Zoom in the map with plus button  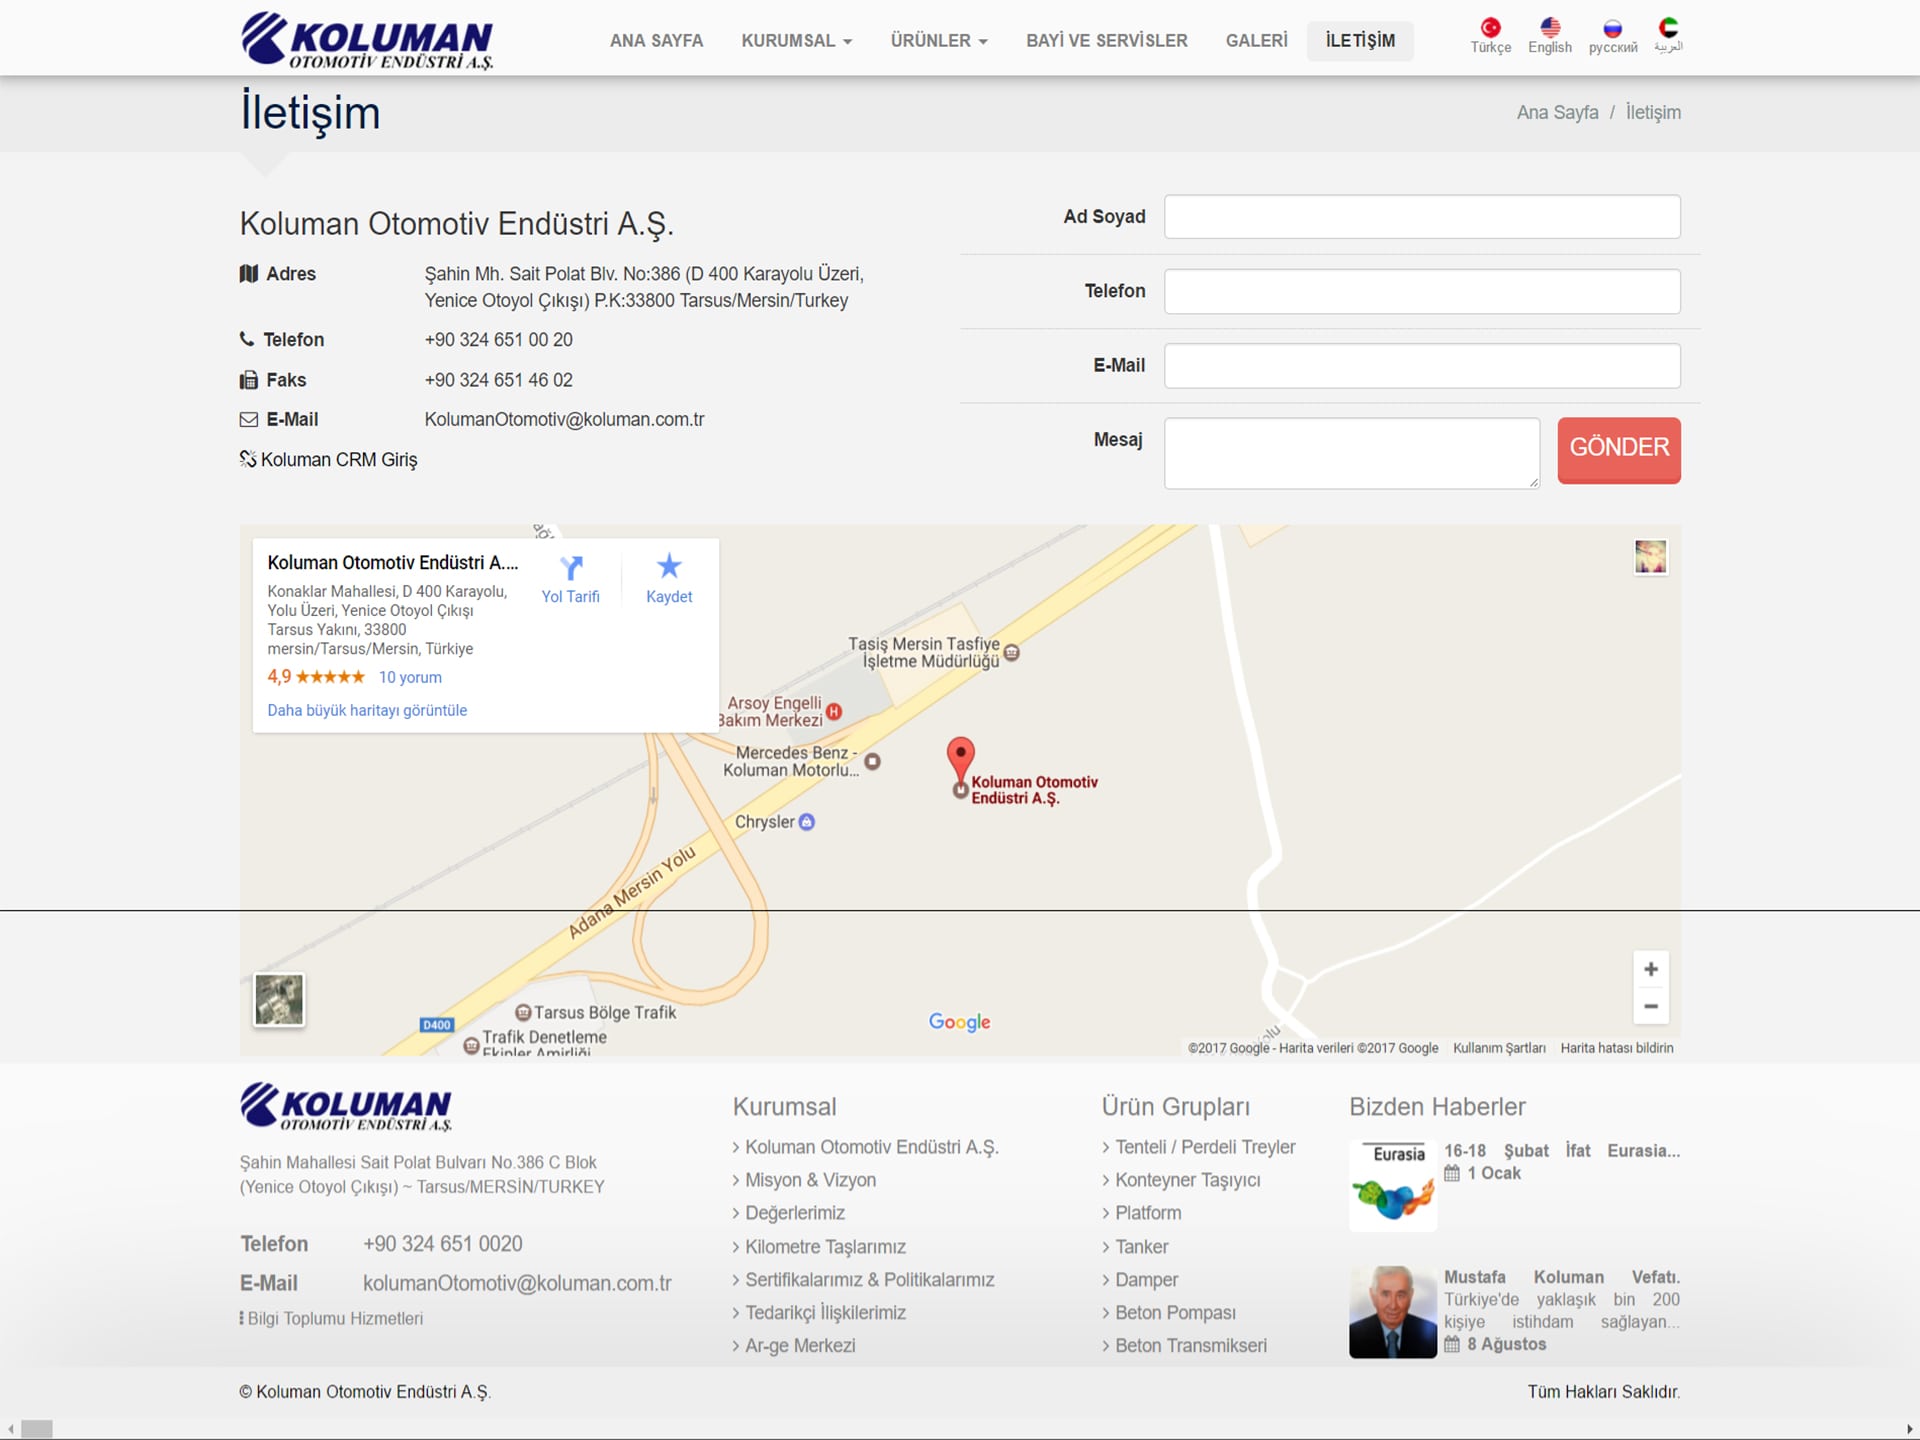pyautogui.click(x=1651, y=969)
